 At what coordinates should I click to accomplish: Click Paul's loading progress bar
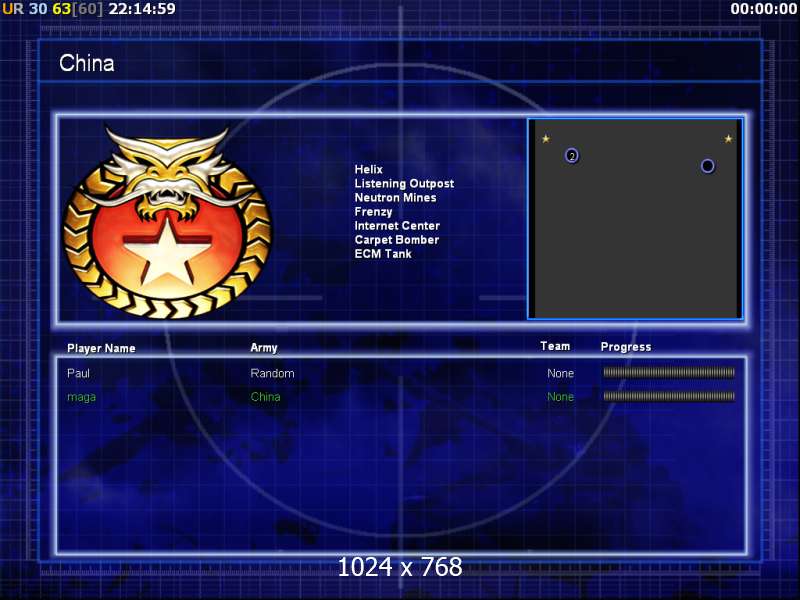(x=669, y=373)
